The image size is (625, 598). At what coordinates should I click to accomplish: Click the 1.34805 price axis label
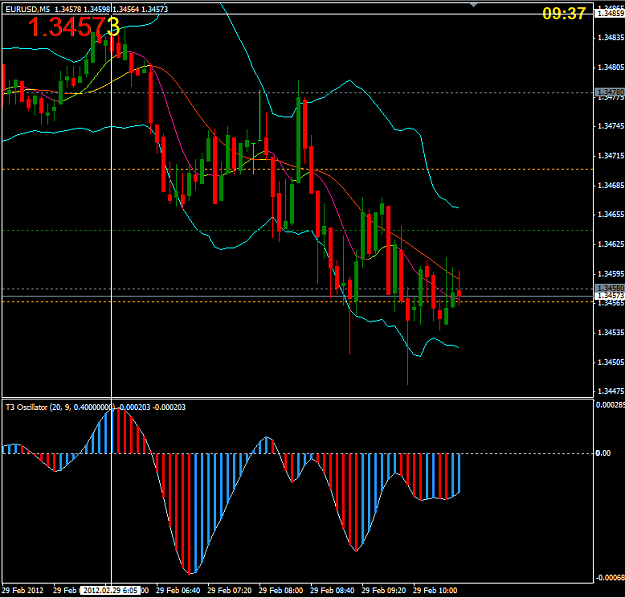pos(611,67)
